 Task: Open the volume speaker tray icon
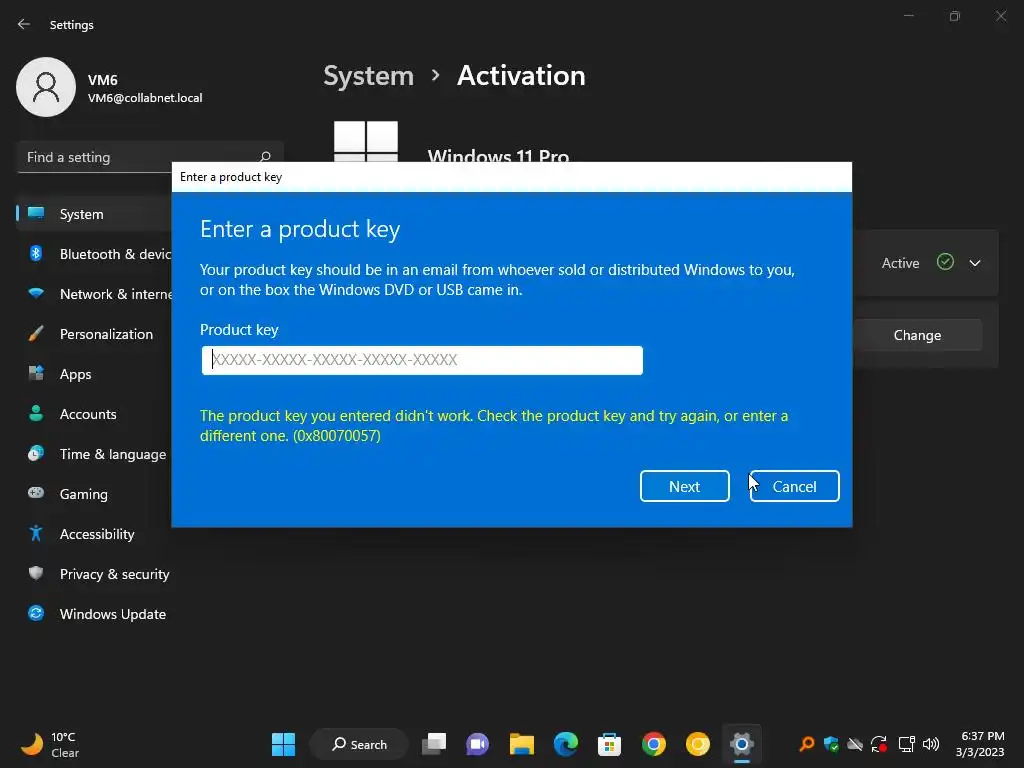pyautogui.click(x=931, y=744)
